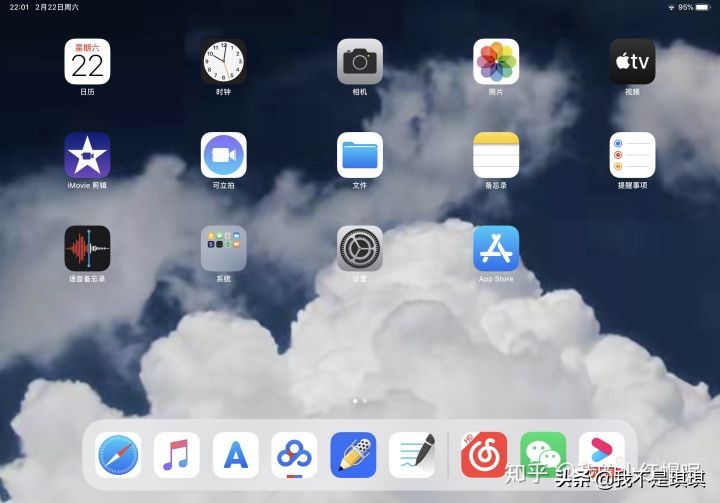This screenshot has width=720, height=503.
Task: Open NetEase Cloud Music HD in dock
Action: pos(484,455)
